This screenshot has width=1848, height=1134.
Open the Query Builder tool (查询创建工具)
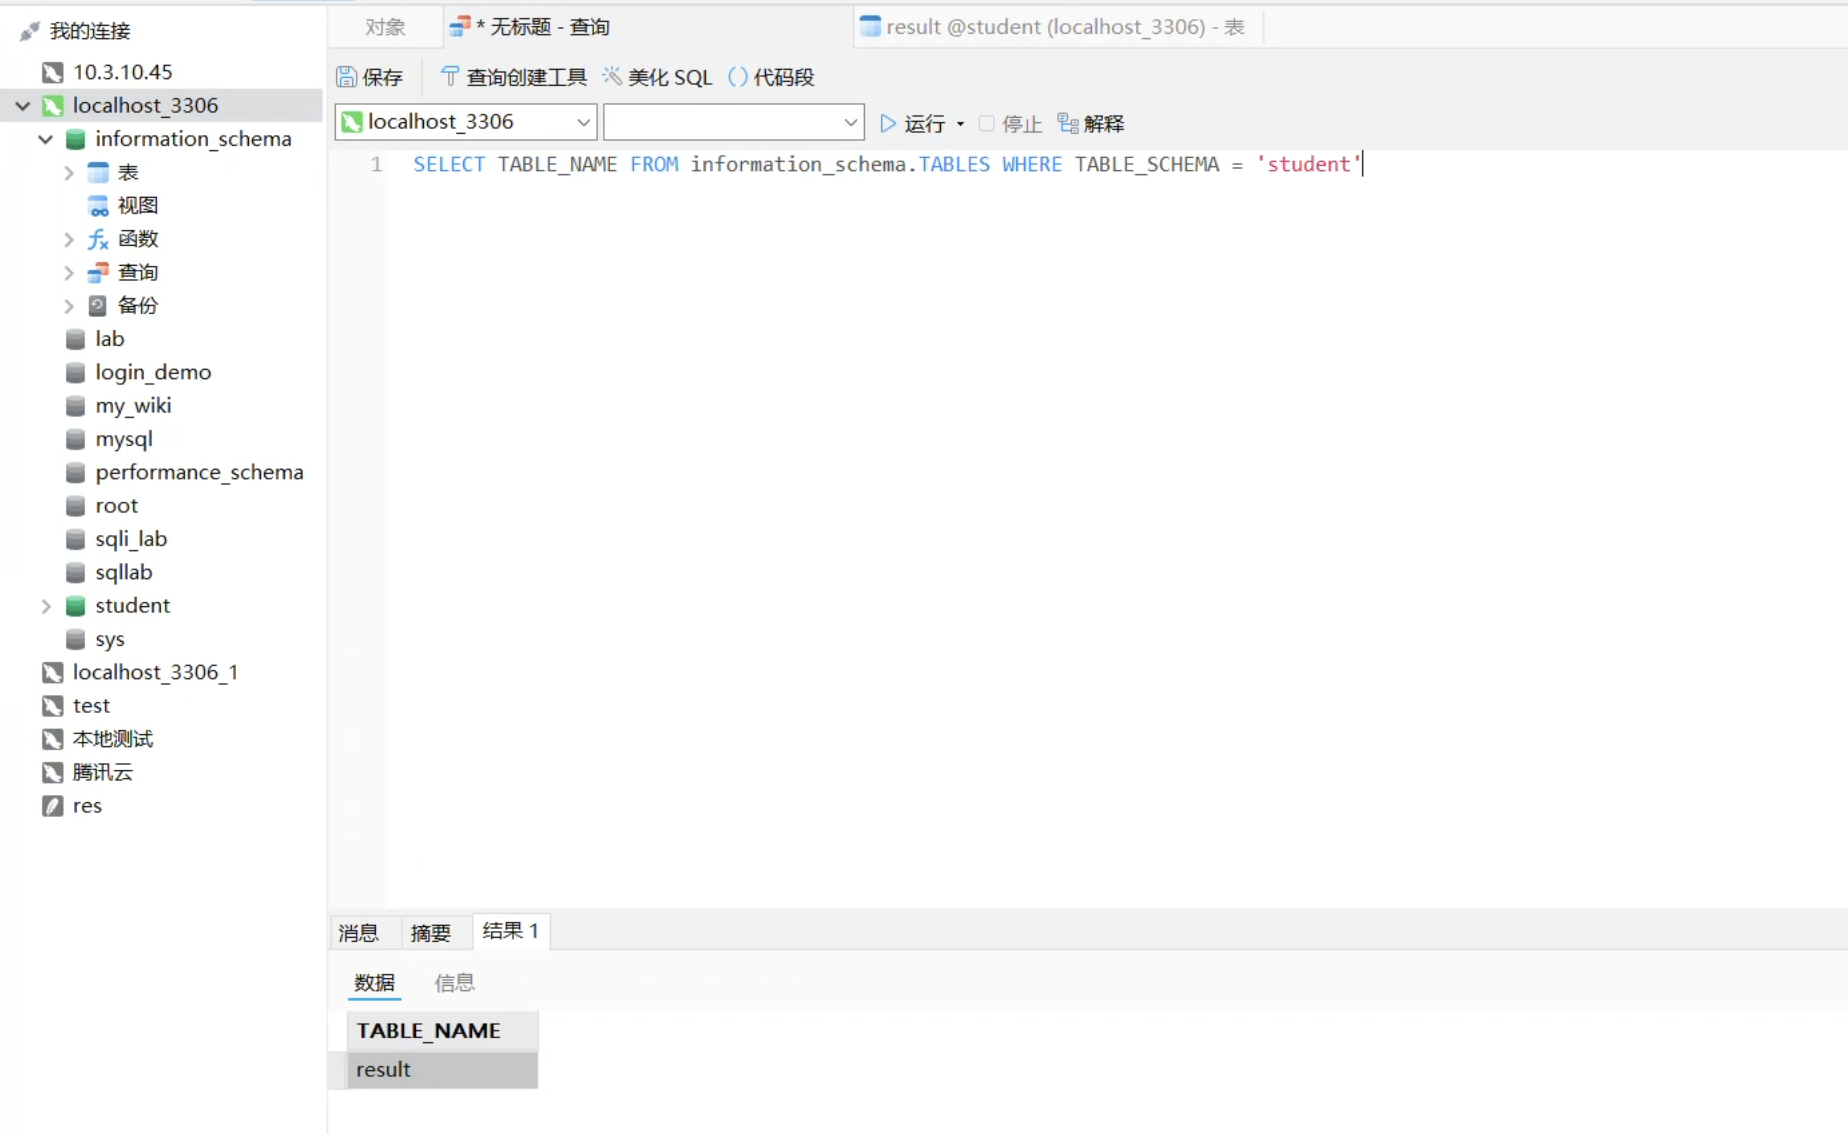450,77
